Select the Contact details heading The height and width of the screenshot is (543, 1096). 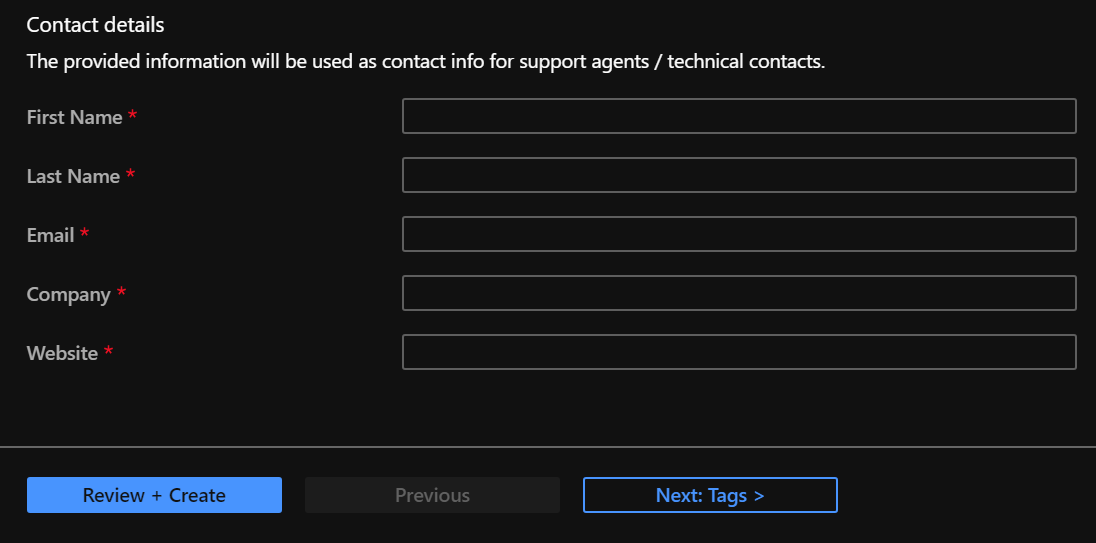click(95, 25)
